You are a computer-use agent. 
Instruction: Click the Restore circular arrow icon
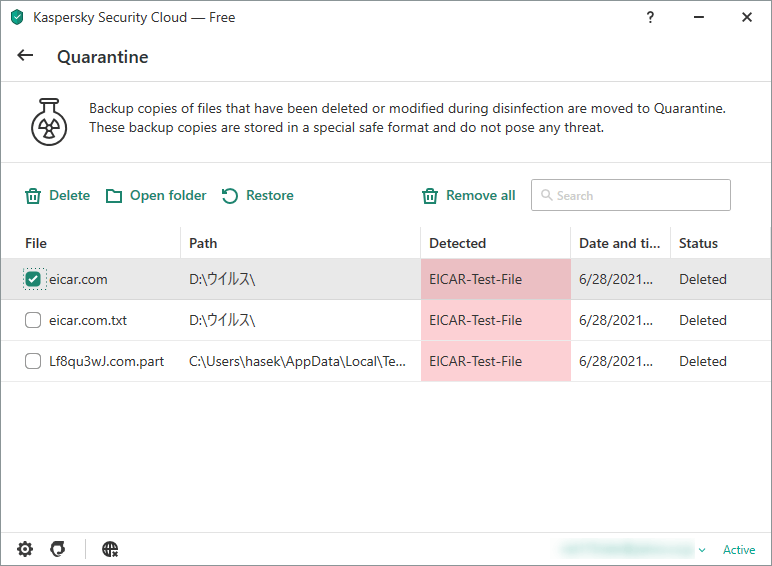(229, 196)
